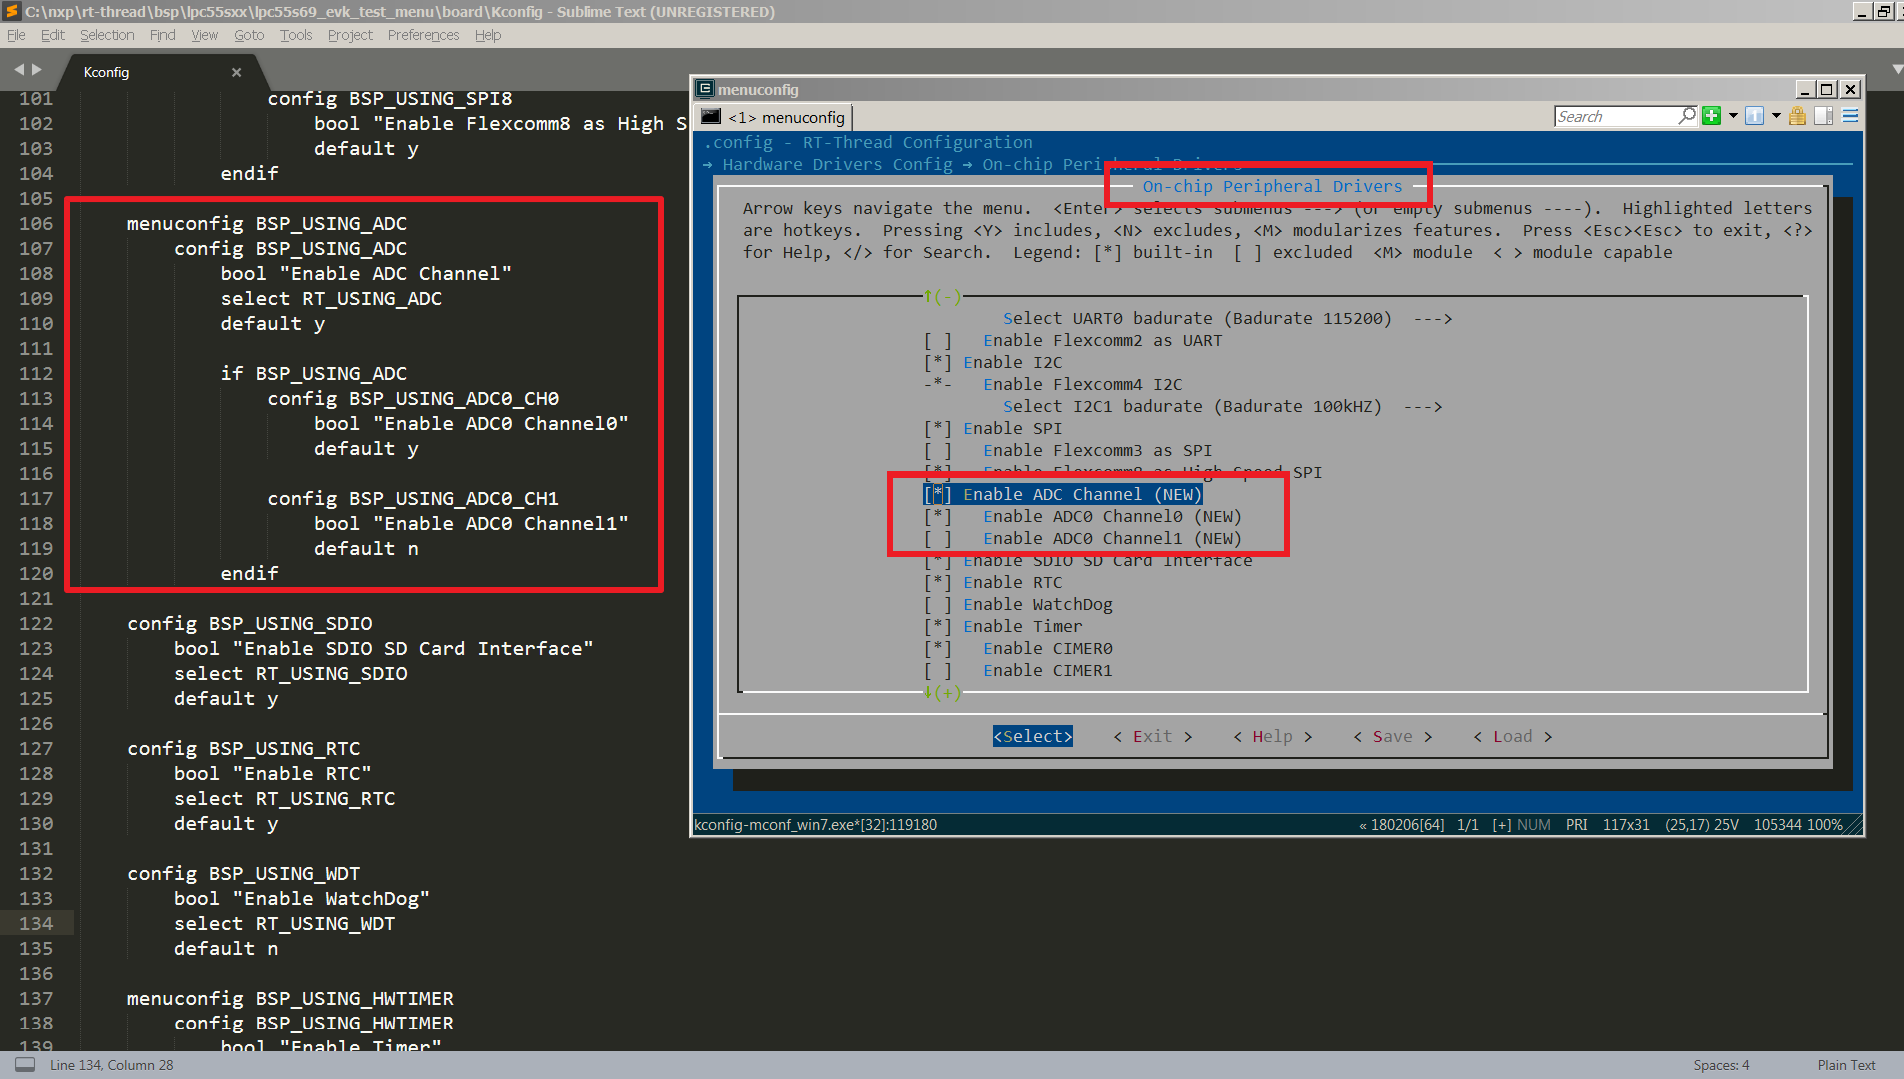Switch to the <1> menuconfig console tab

(774, 117)
